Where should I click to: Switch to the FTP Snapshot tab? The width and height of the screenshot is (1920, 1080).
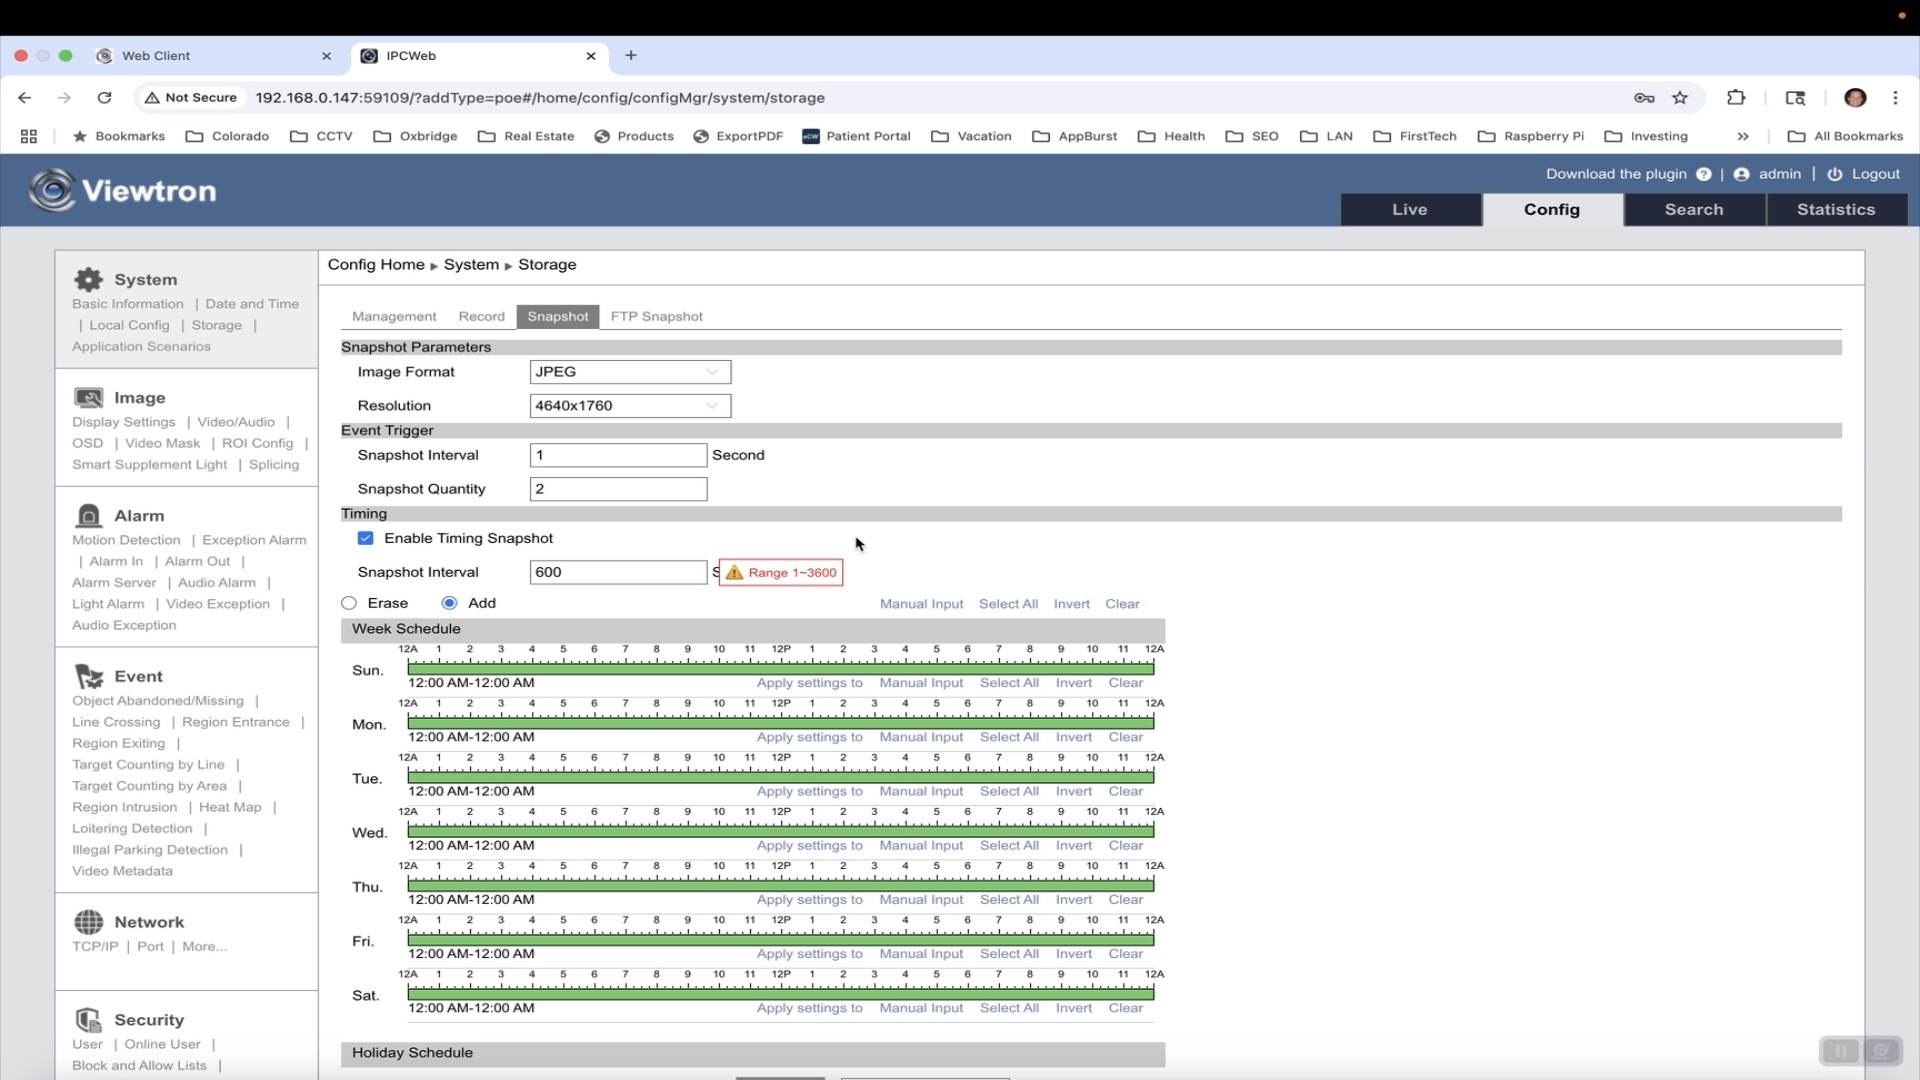656,316
